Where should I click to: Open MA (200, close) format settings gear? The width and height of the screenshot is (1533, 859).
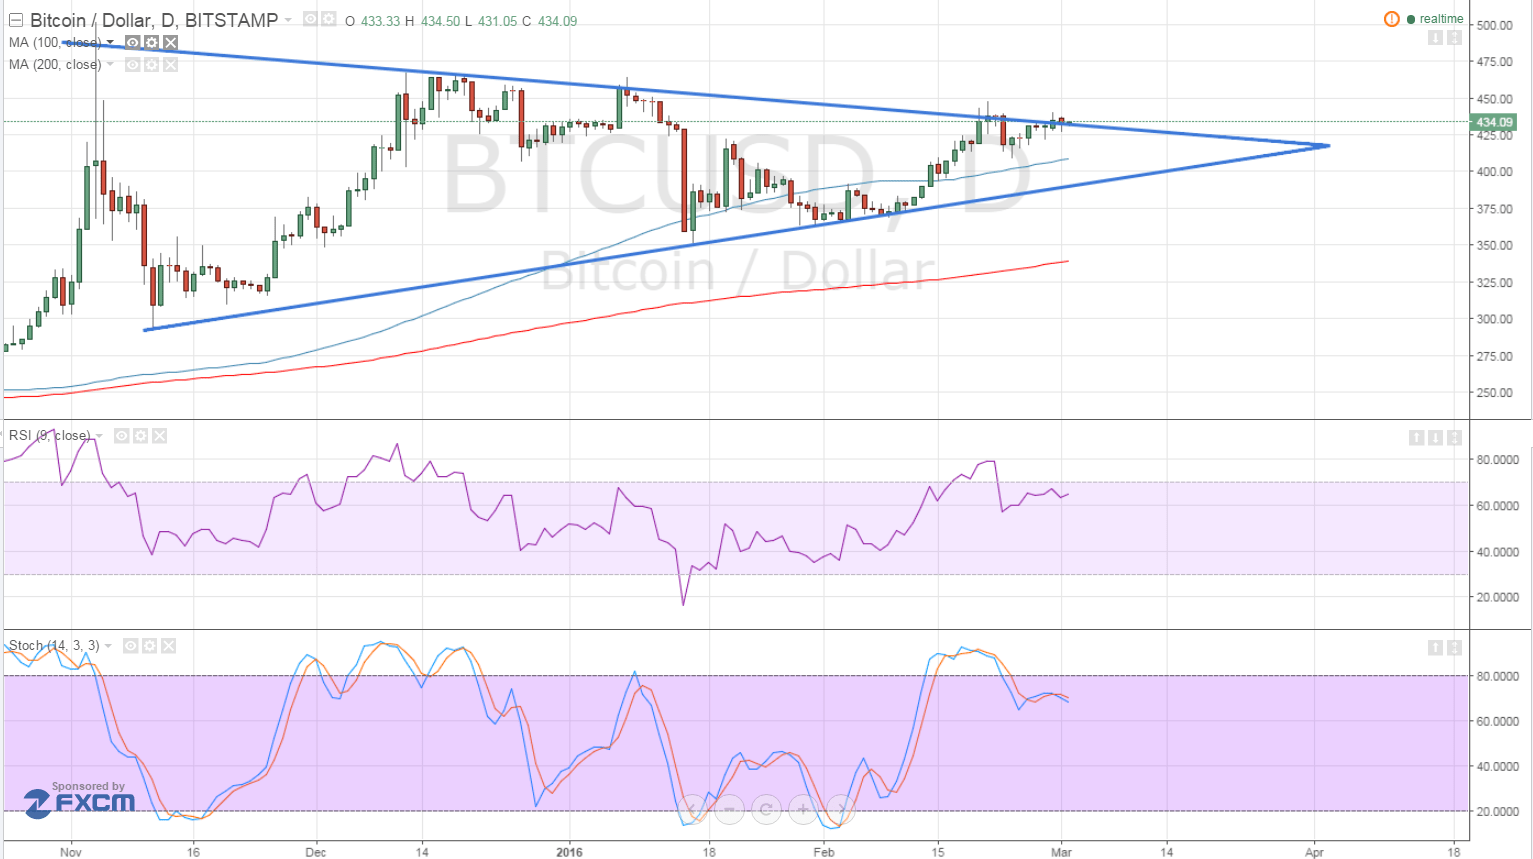pyautogui.click(x=151, y=64)
